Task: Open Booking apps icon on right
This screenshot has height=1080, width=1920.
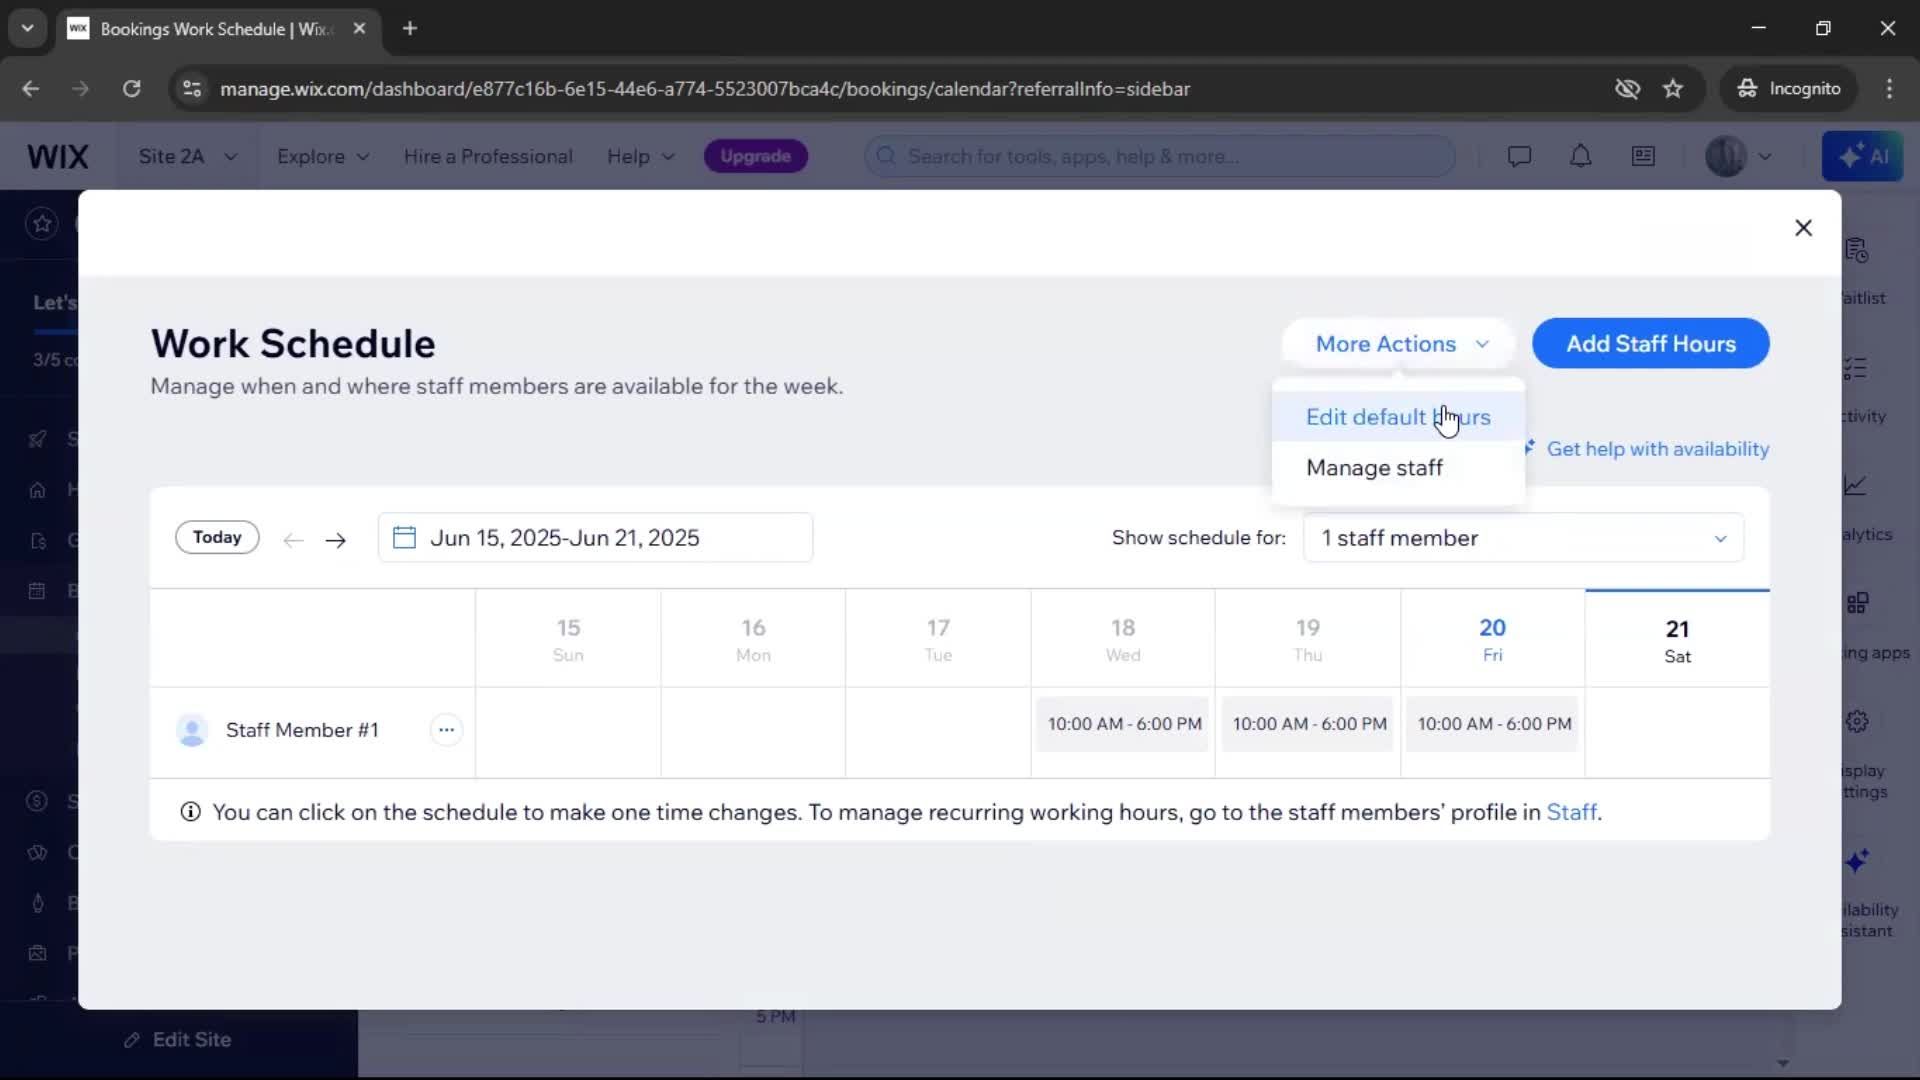Action: pyautogui.click(x=1857, y=603)
